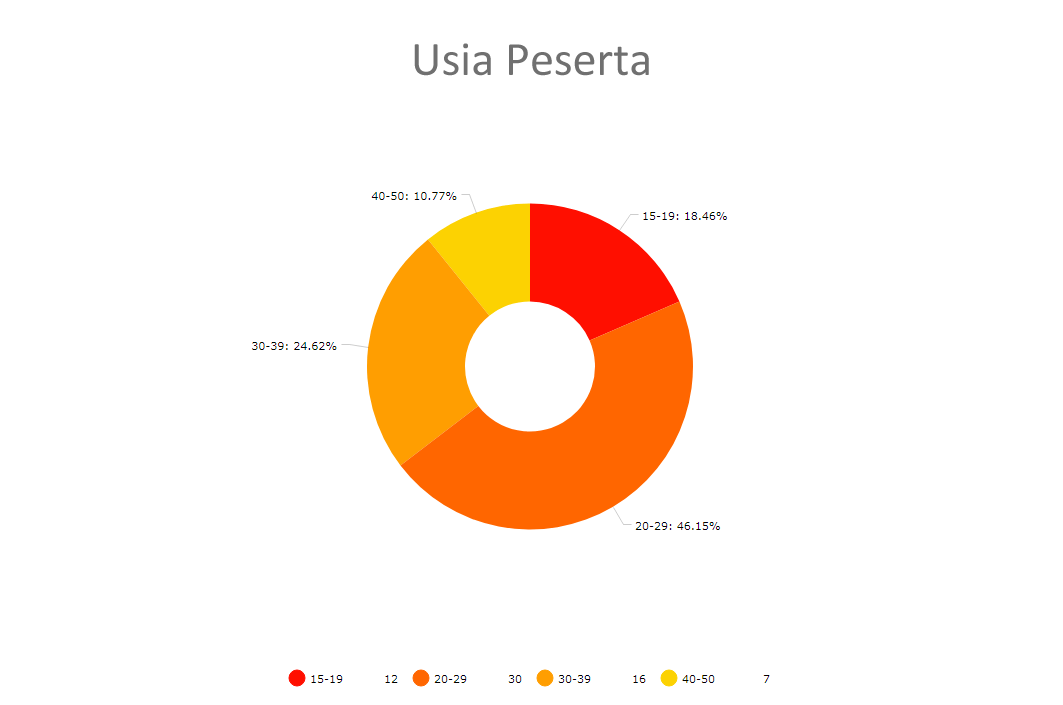Click the orange 30-39 legend marker
This screenshot has width=1063, height=705.
[x=545, y=679]
